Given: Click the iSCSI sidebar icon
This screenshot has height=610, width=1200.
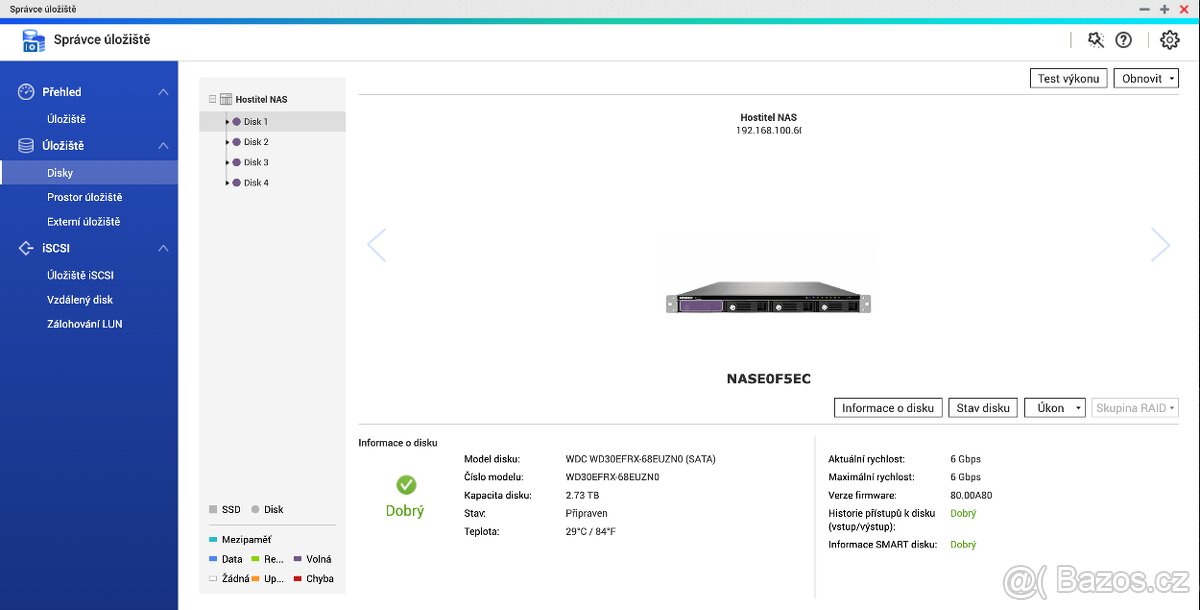Looking at the screenshot, I should point(27,248).
